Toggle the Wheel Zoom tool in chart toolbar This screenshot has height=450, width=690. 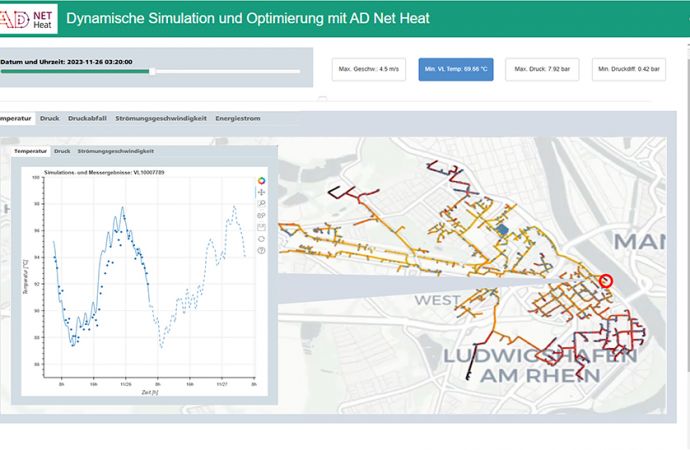(x=261, y=216)
